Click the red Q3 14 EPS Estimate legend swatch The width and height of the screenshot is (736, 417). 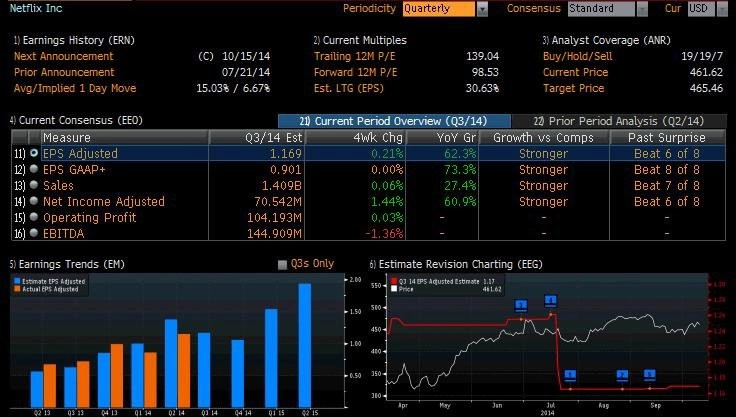tap(394, 281)
